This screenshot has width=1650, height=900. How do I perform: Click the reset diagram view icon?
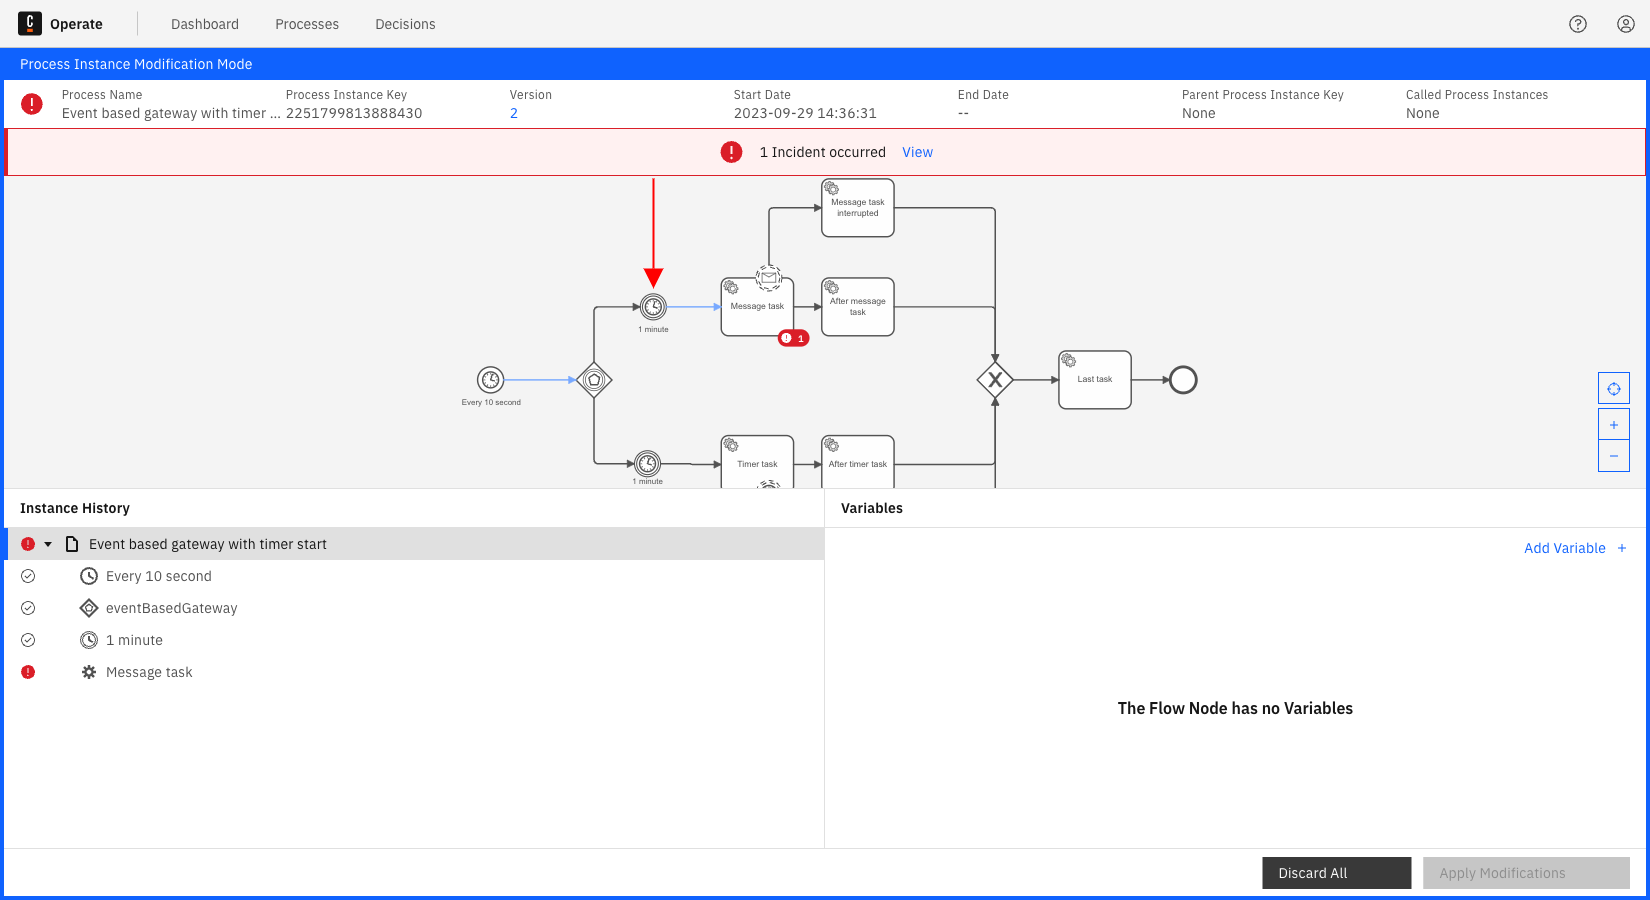point(1613,388)
